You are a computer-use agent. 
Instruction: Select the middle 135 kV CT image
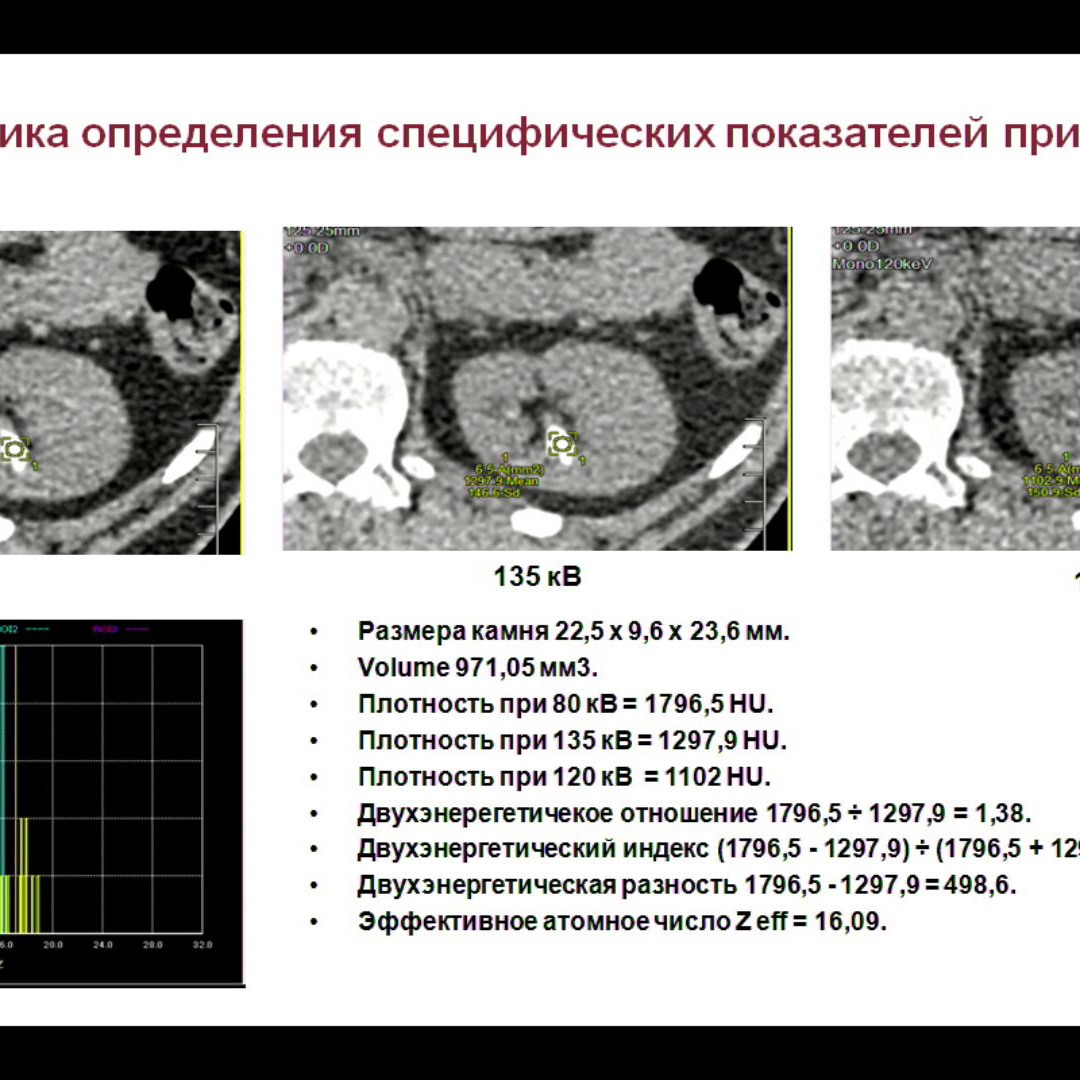[536, 390]
